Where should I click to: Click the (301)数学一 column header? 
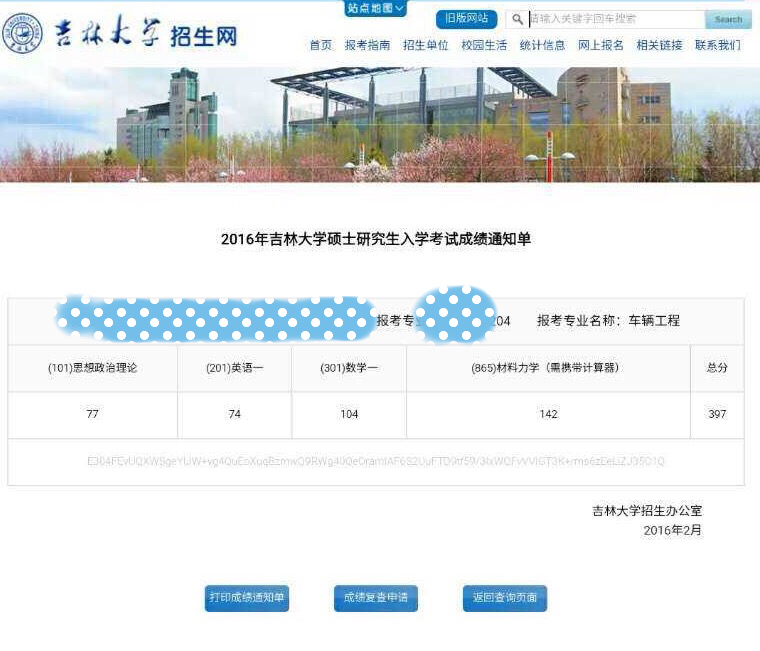[349, 368]
